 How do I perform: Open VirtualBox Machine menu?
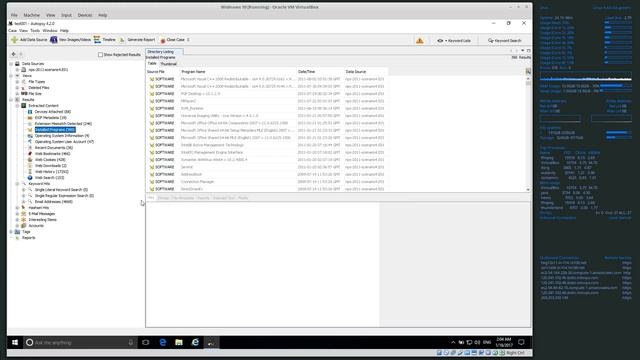pos(31,15)
